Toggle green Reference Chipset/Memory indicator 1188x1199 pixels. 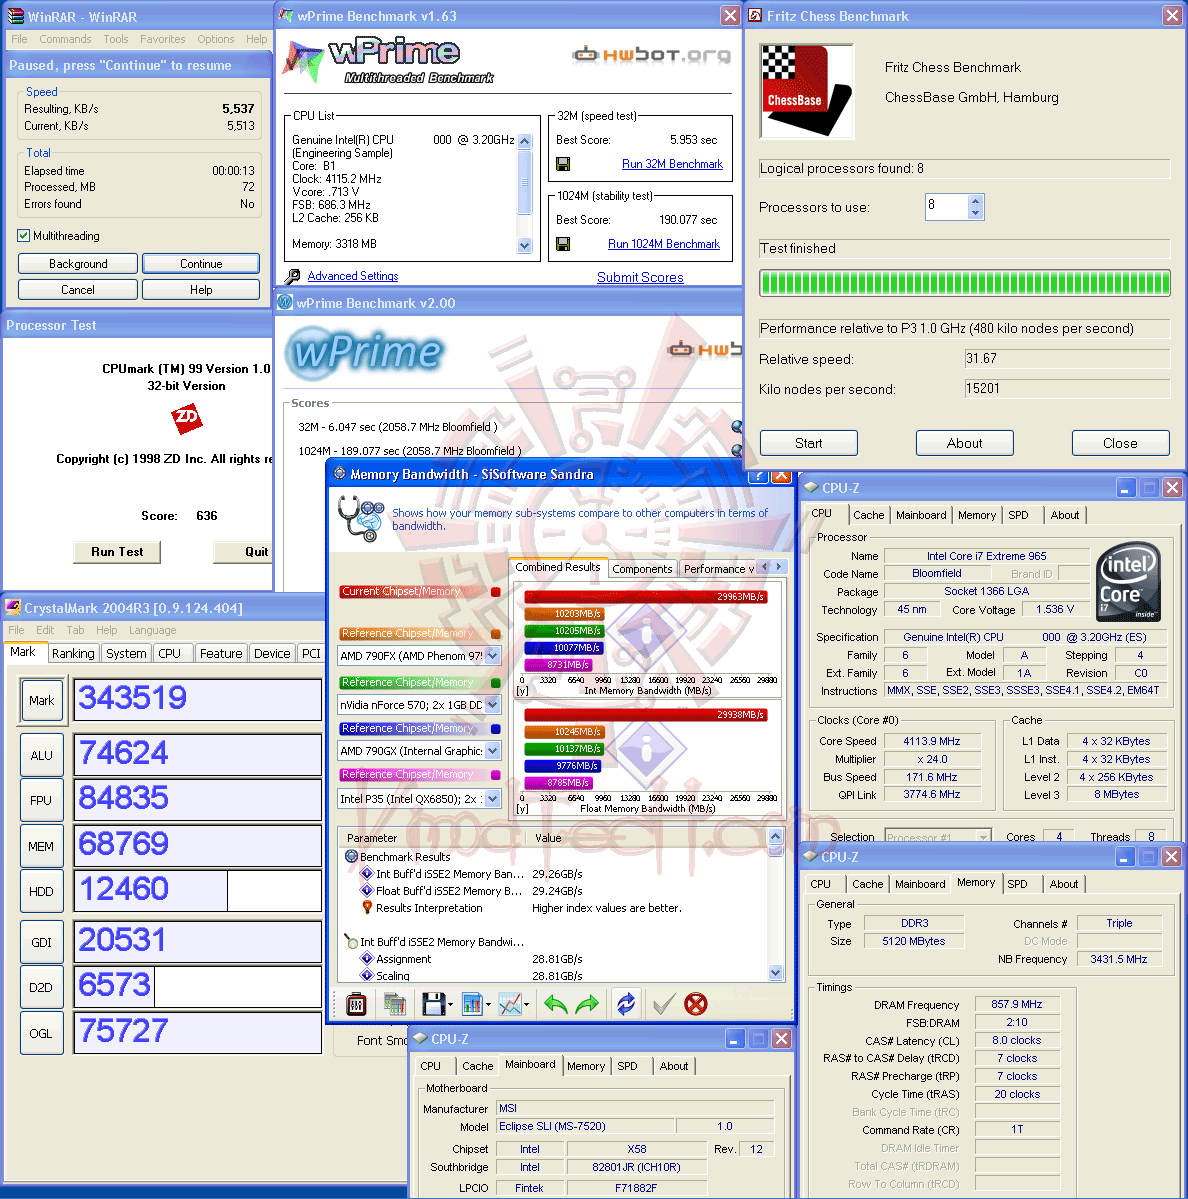click(x=495, y=683)
